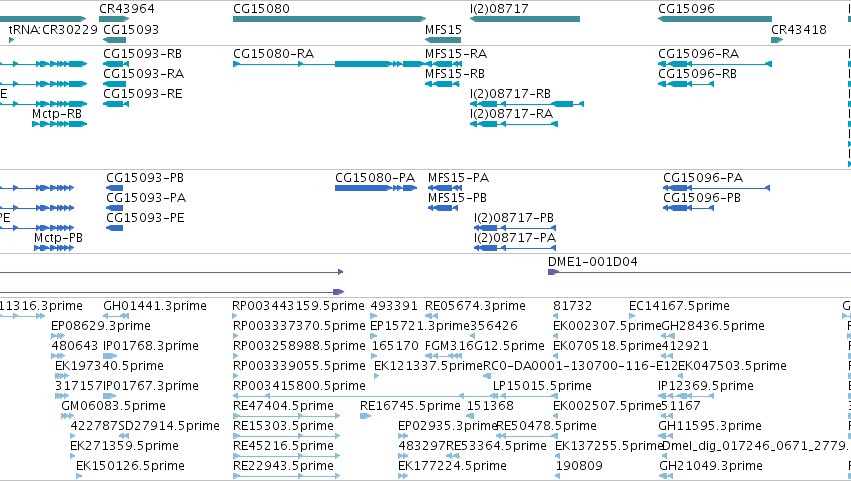Select transcript CG15080-RA
Screen dimensions: 851x481
point(329,64)
